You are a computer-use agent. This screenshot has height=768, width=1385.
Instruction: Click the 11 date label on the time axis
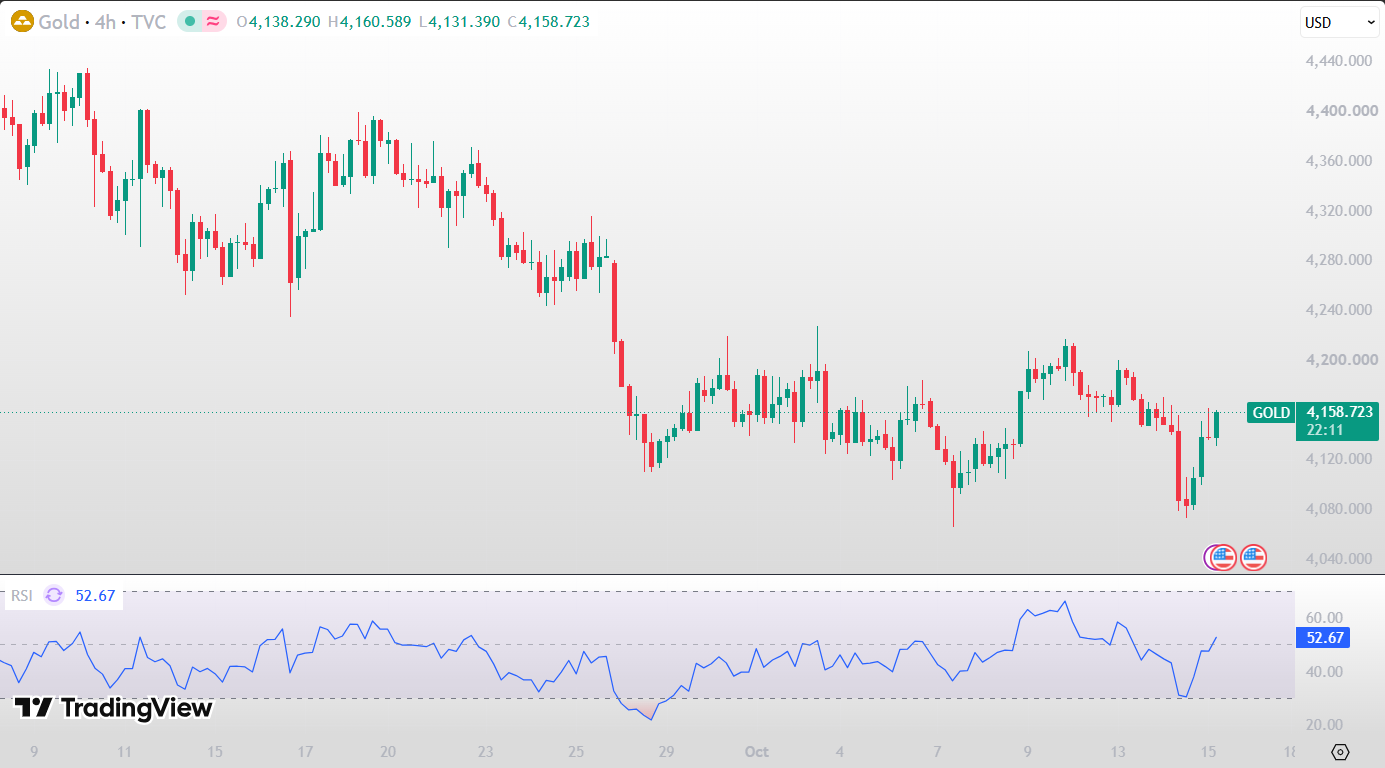(124, 751)
